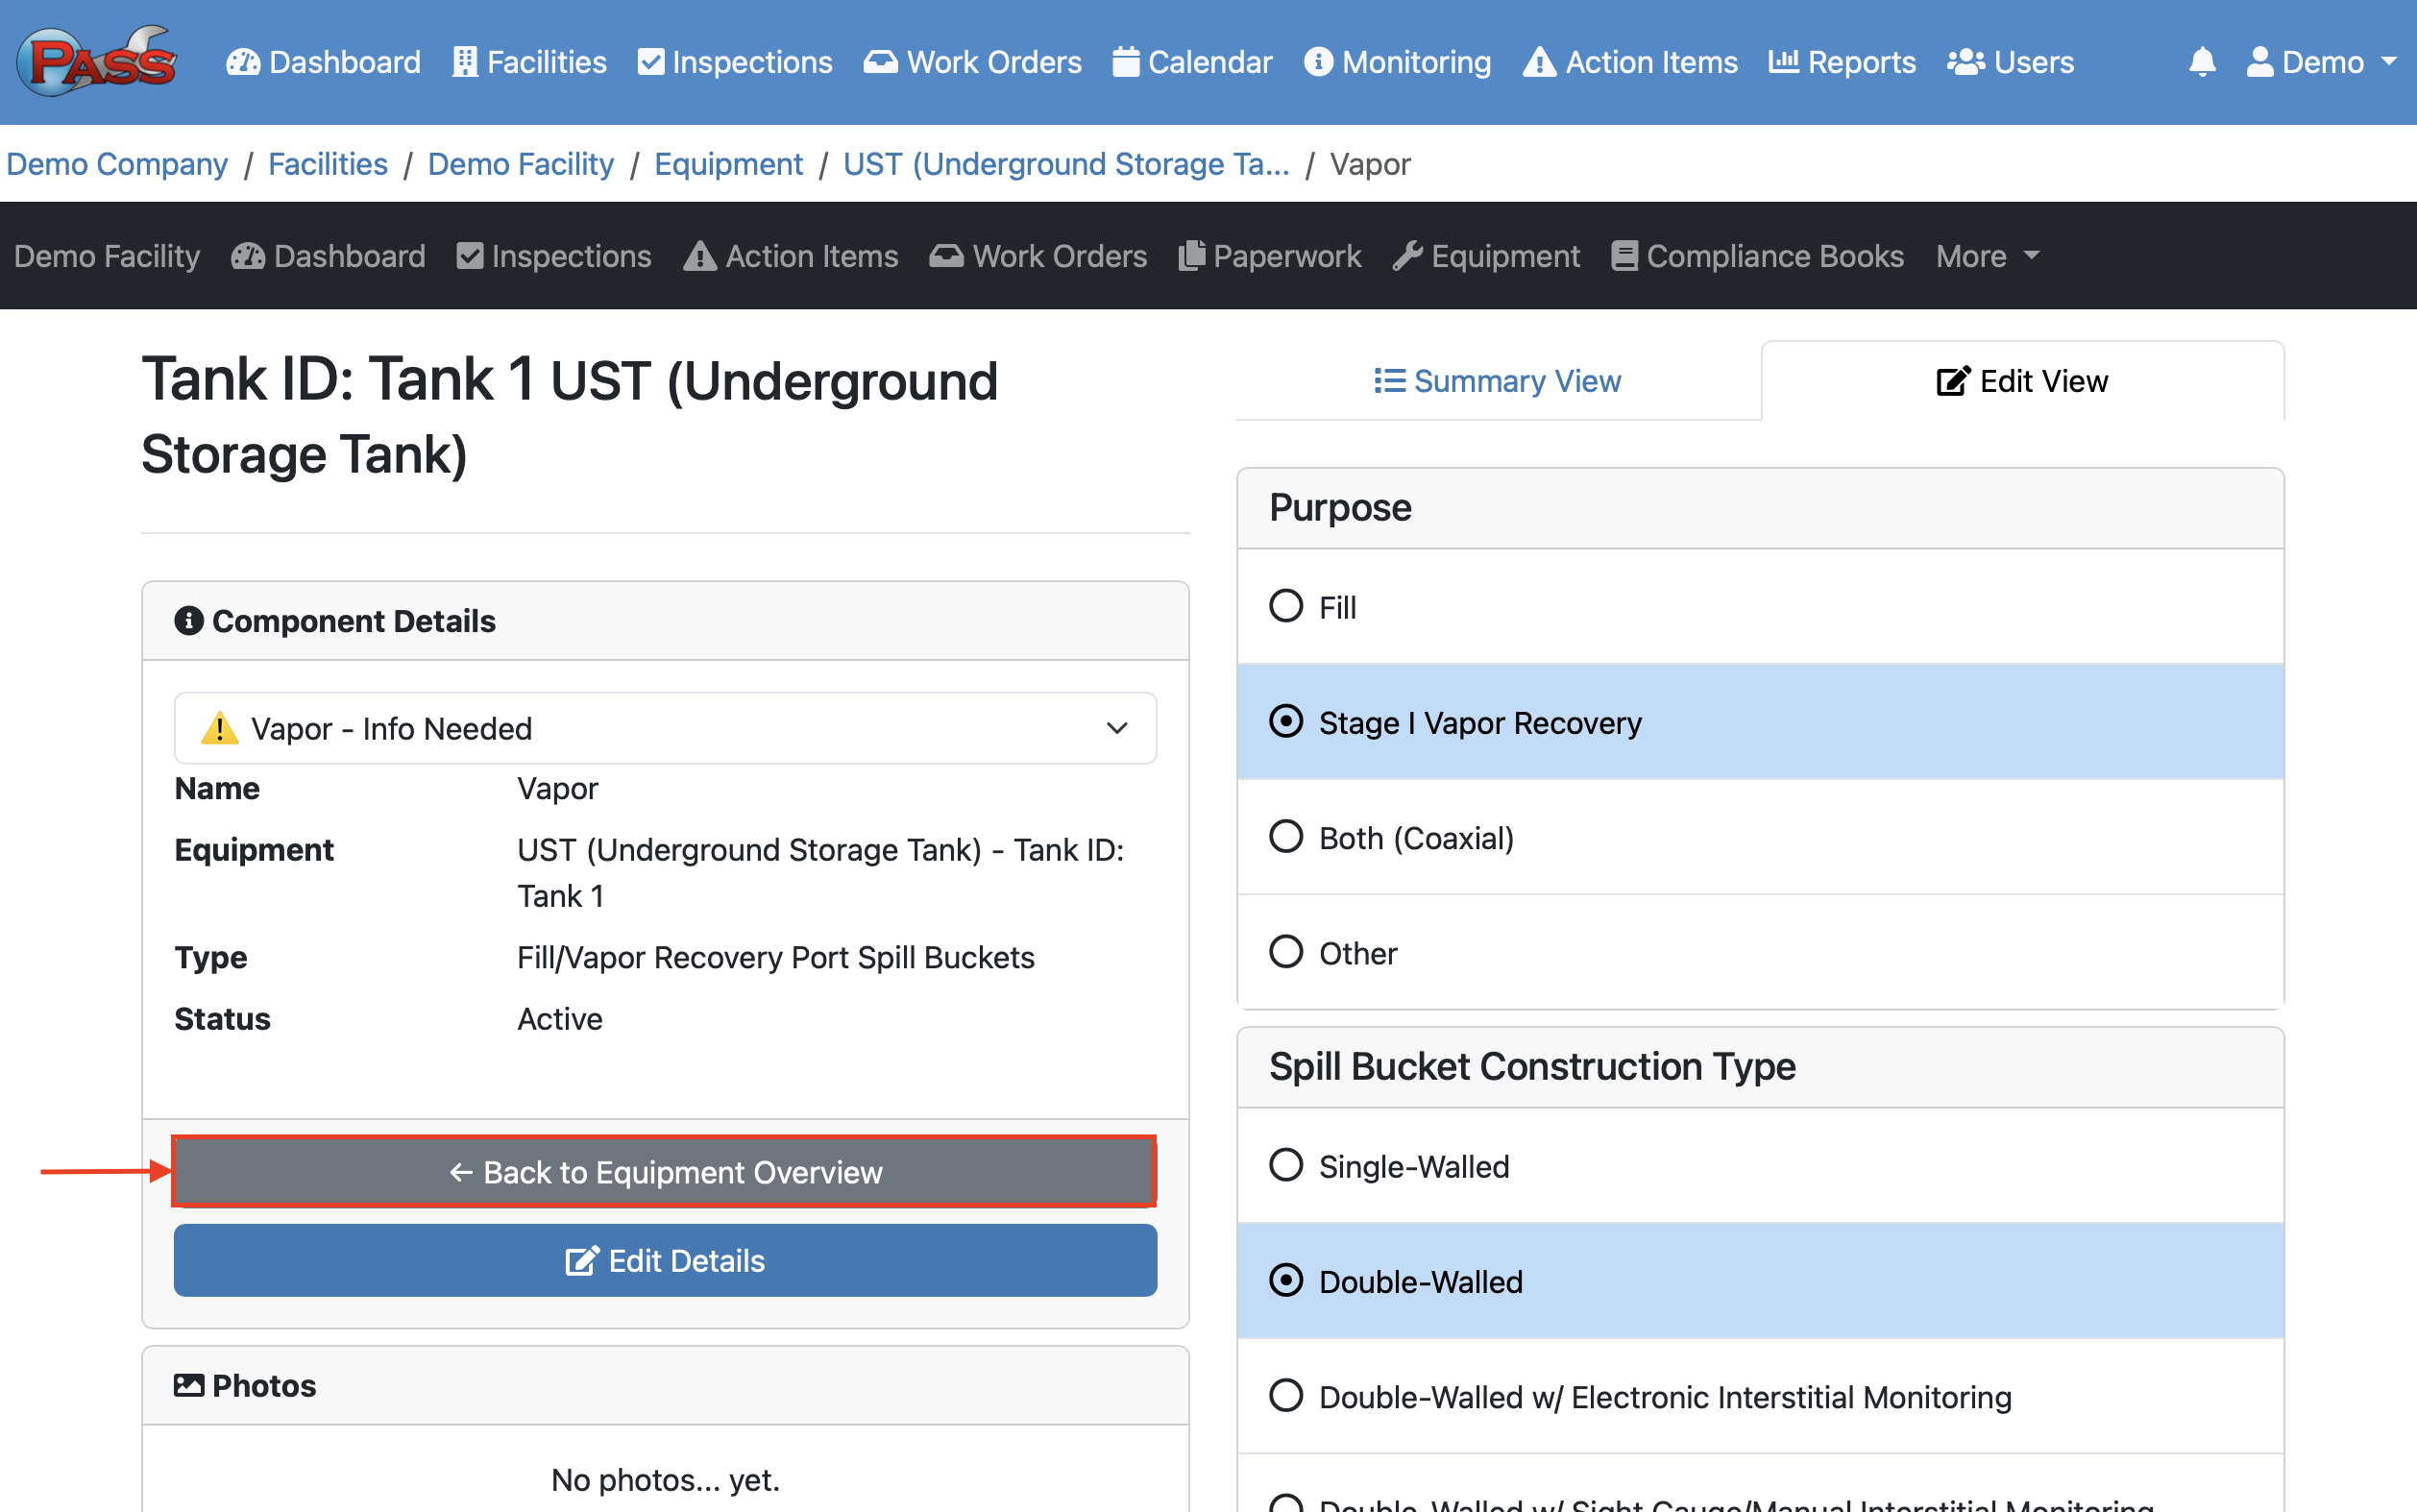Select Single-Walled construction type

pyautogui.click(x=1286, y=1165)
